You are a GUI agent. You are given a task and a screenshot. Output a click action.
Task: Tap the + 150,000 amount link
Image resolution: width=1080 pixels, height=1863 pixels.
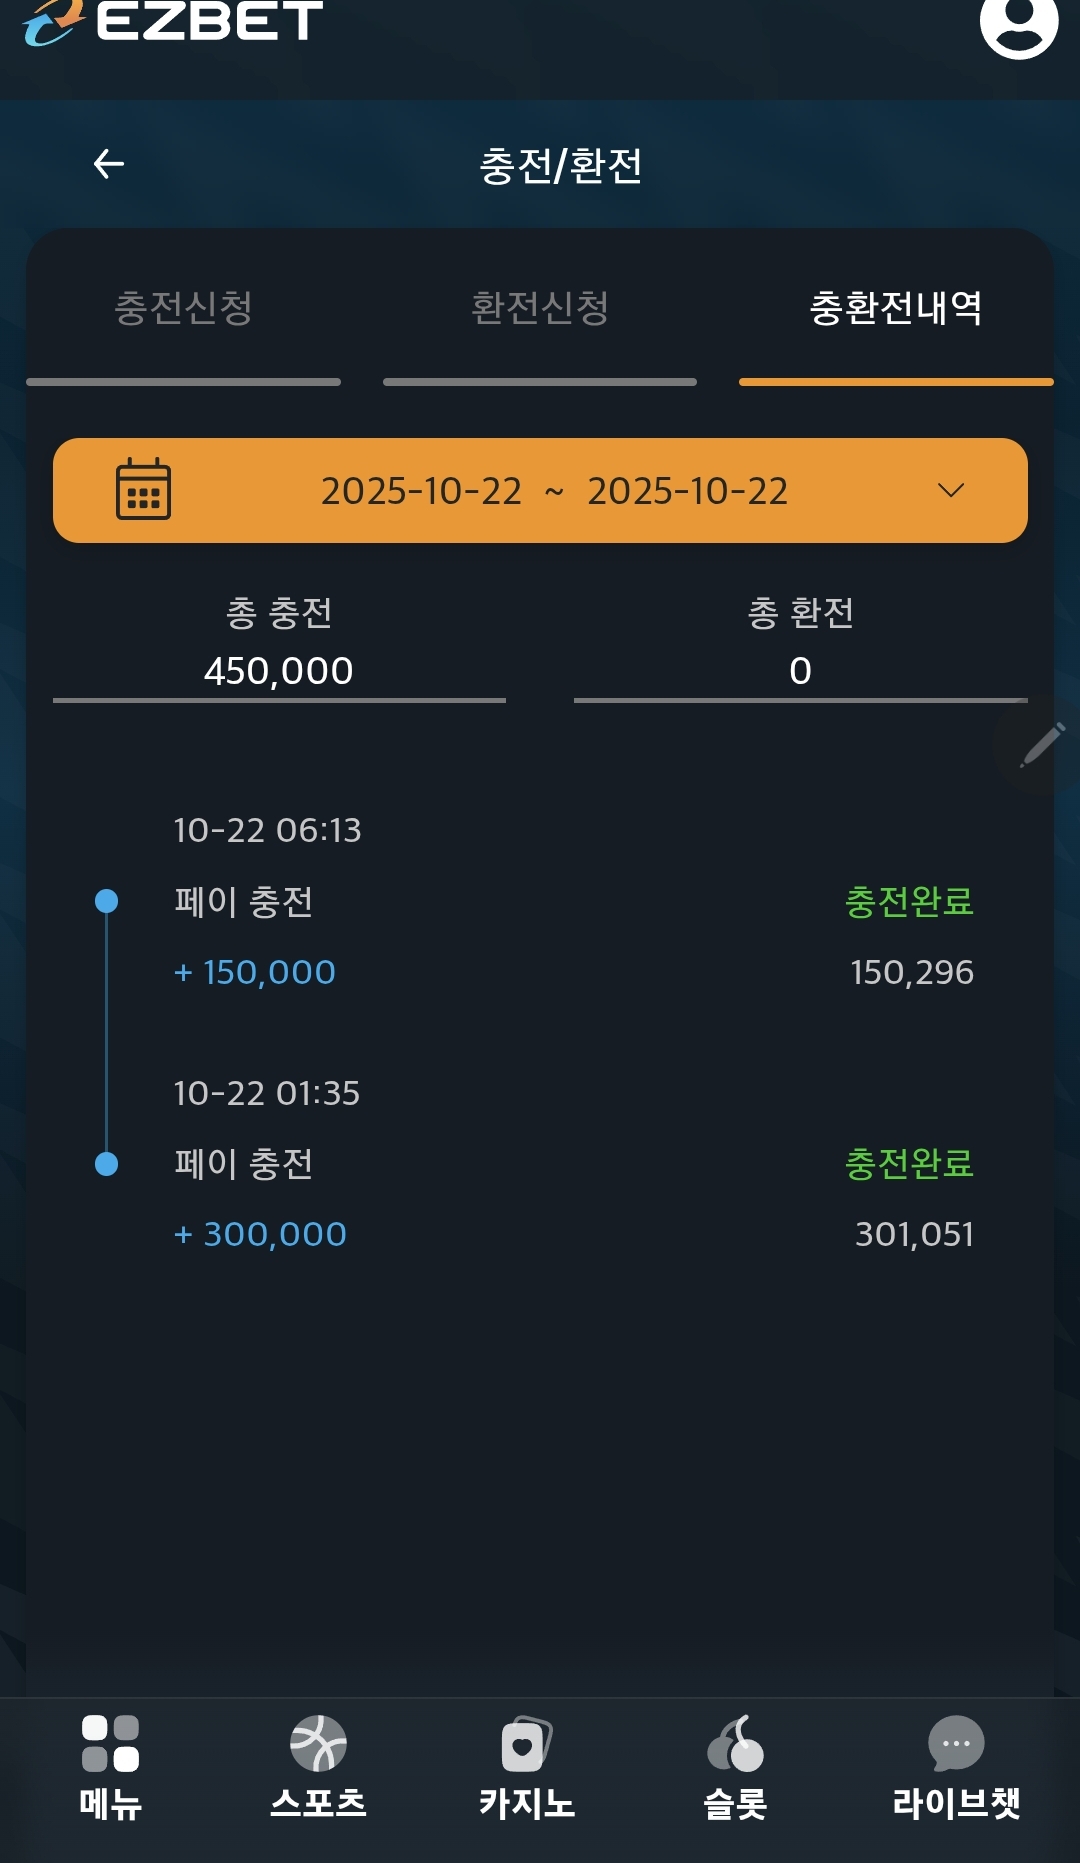[x=255, y=972]
